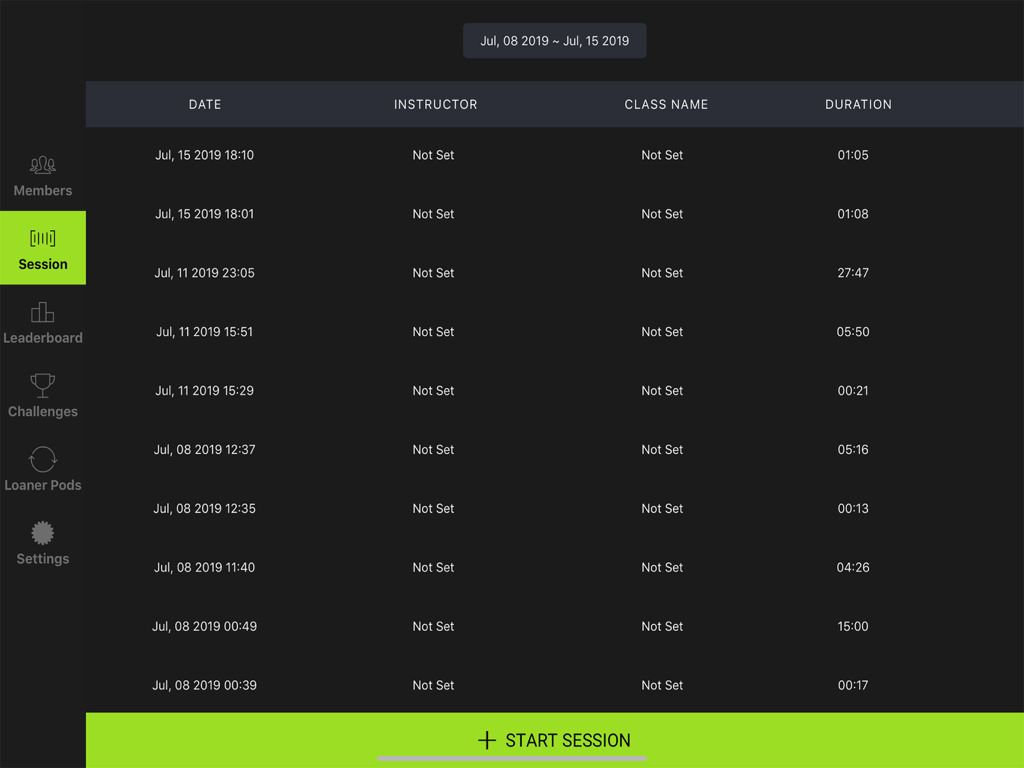Switch to the Members section
This screenshot has width=1024, height=768.
tap(42, 175)
